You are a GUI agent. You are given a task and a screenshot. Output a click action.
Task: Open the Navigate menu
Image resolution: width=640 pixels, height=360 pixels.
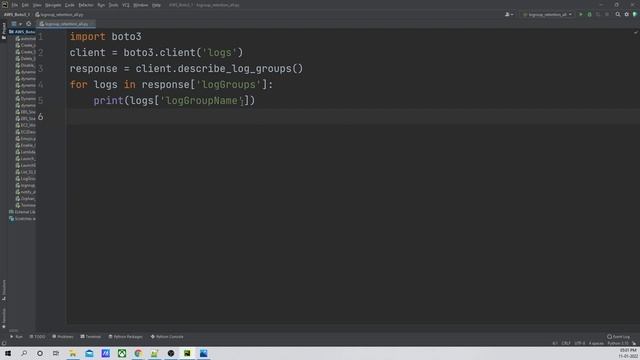point(53,5)
